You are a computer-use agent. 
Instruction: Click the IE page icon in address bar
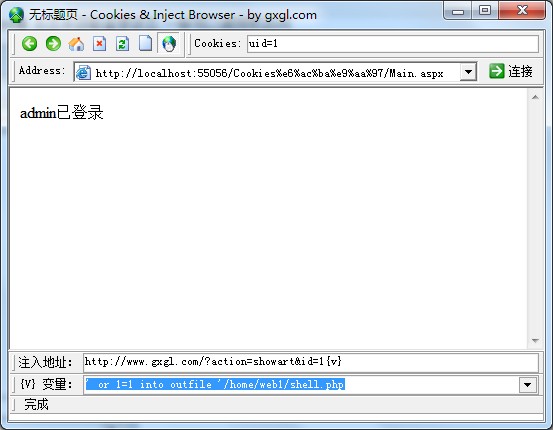click(x=84, y=72)
